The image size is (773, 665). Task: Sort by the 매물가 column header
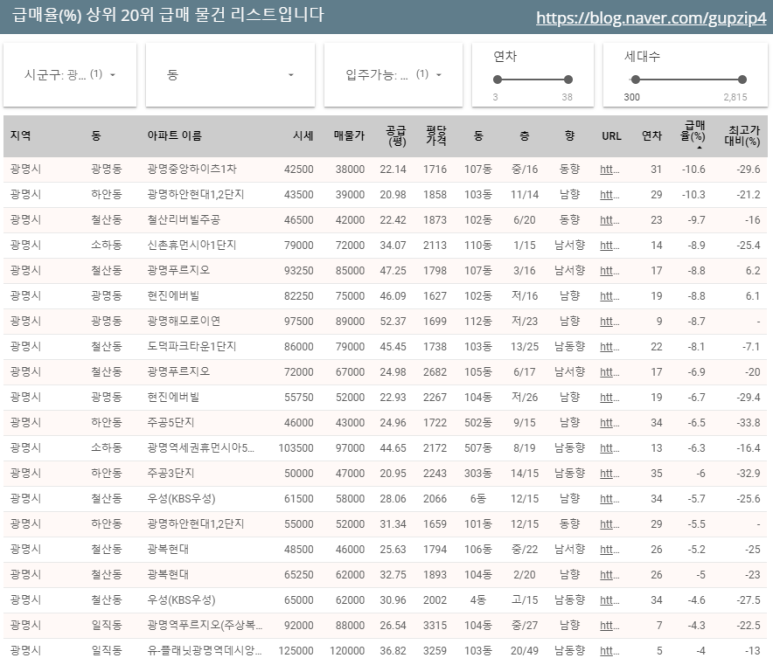(349, 136)
